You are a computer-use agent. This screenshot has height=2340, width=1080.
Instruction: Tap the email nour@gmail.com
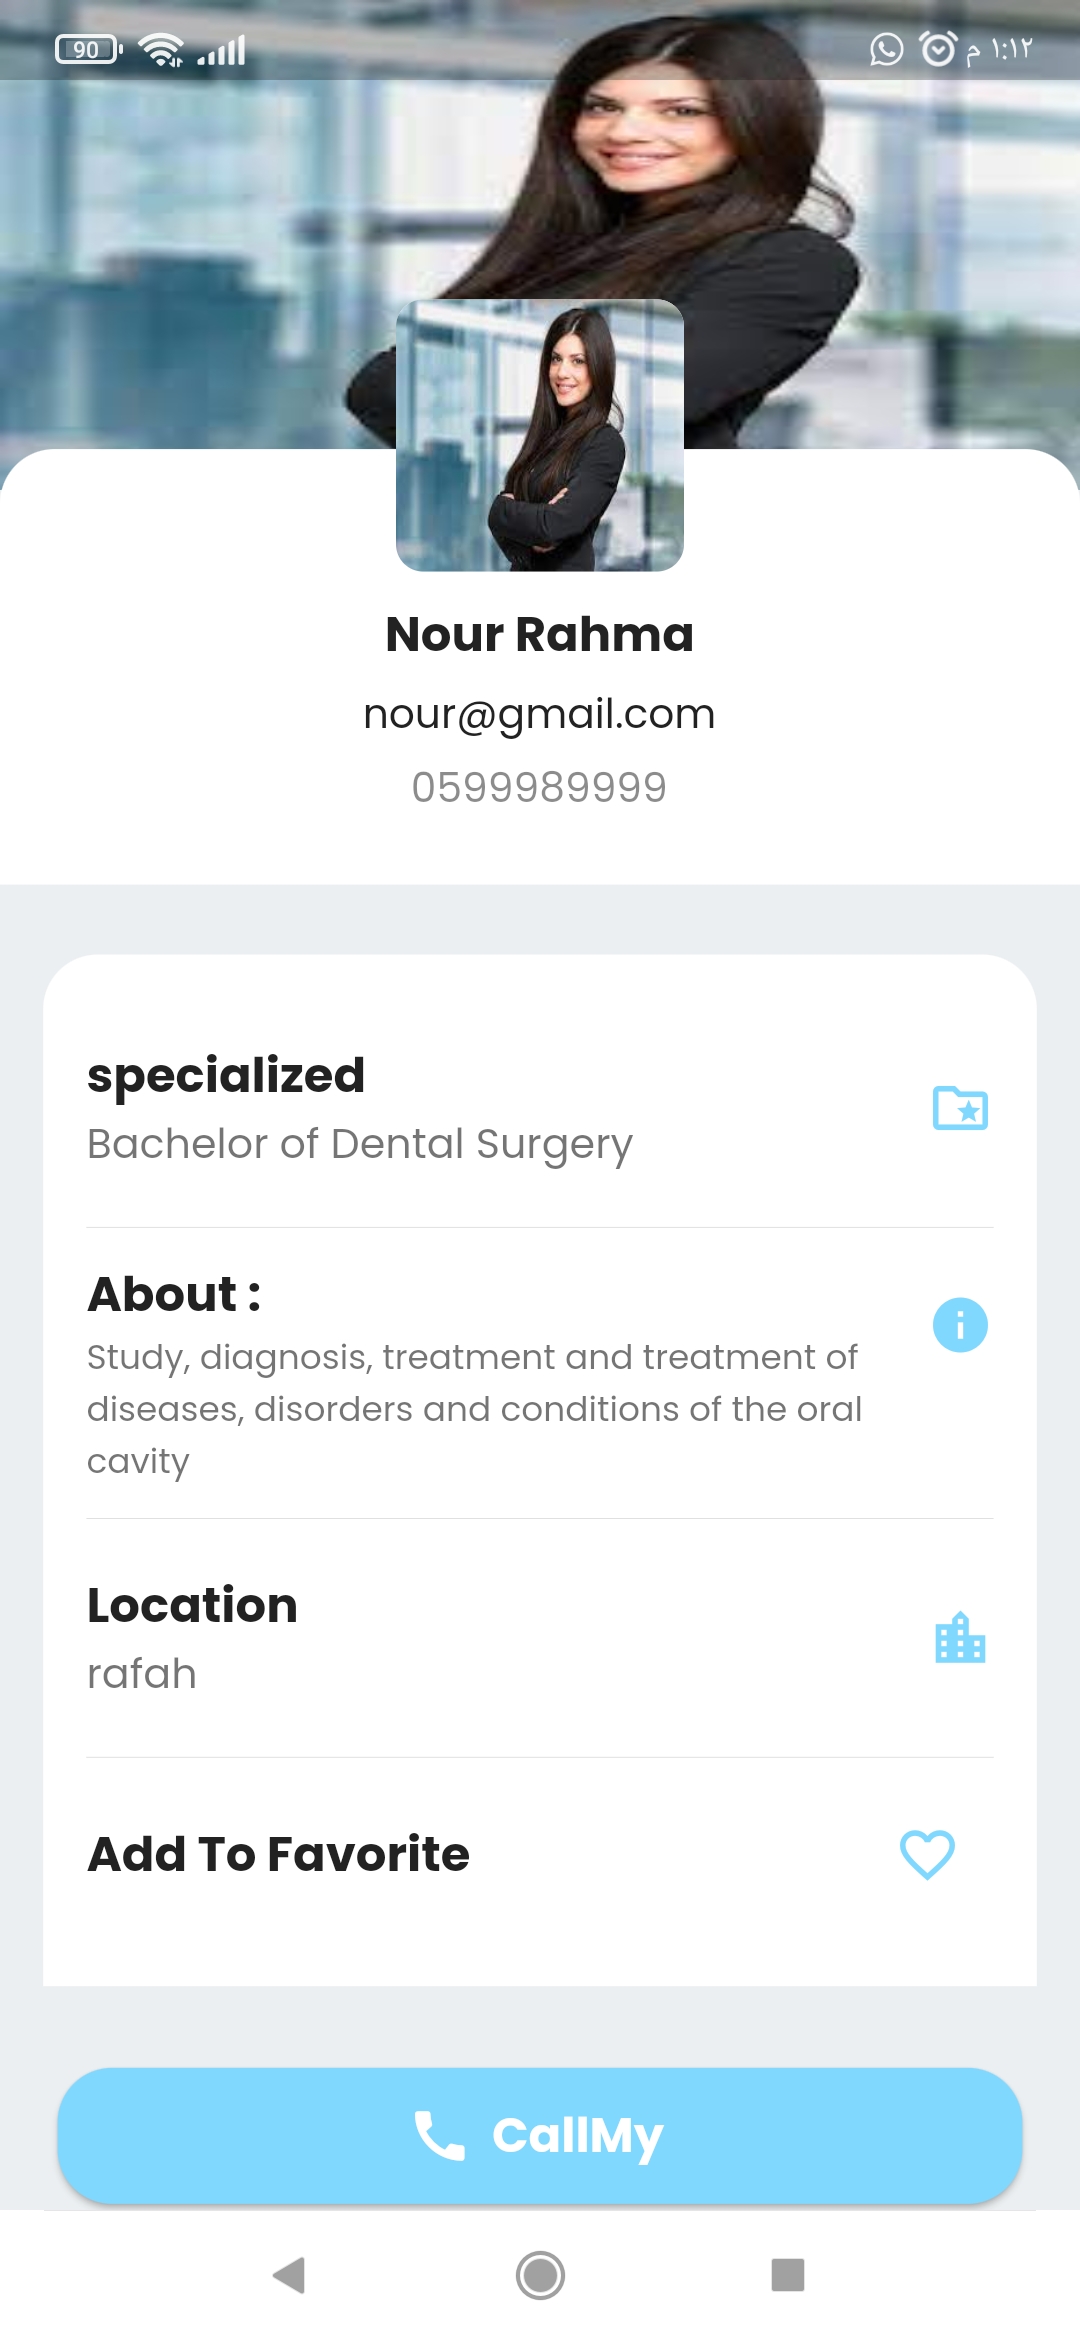tap(540, 714)
